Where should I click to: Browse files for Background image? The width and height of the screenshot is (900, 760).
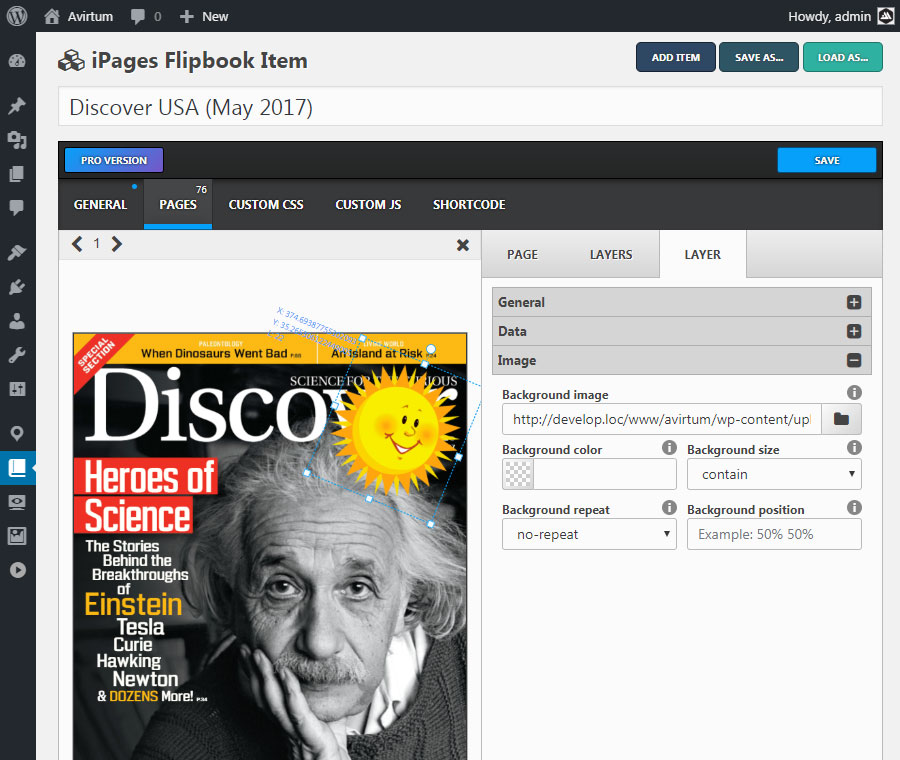[x=841, y=419]
